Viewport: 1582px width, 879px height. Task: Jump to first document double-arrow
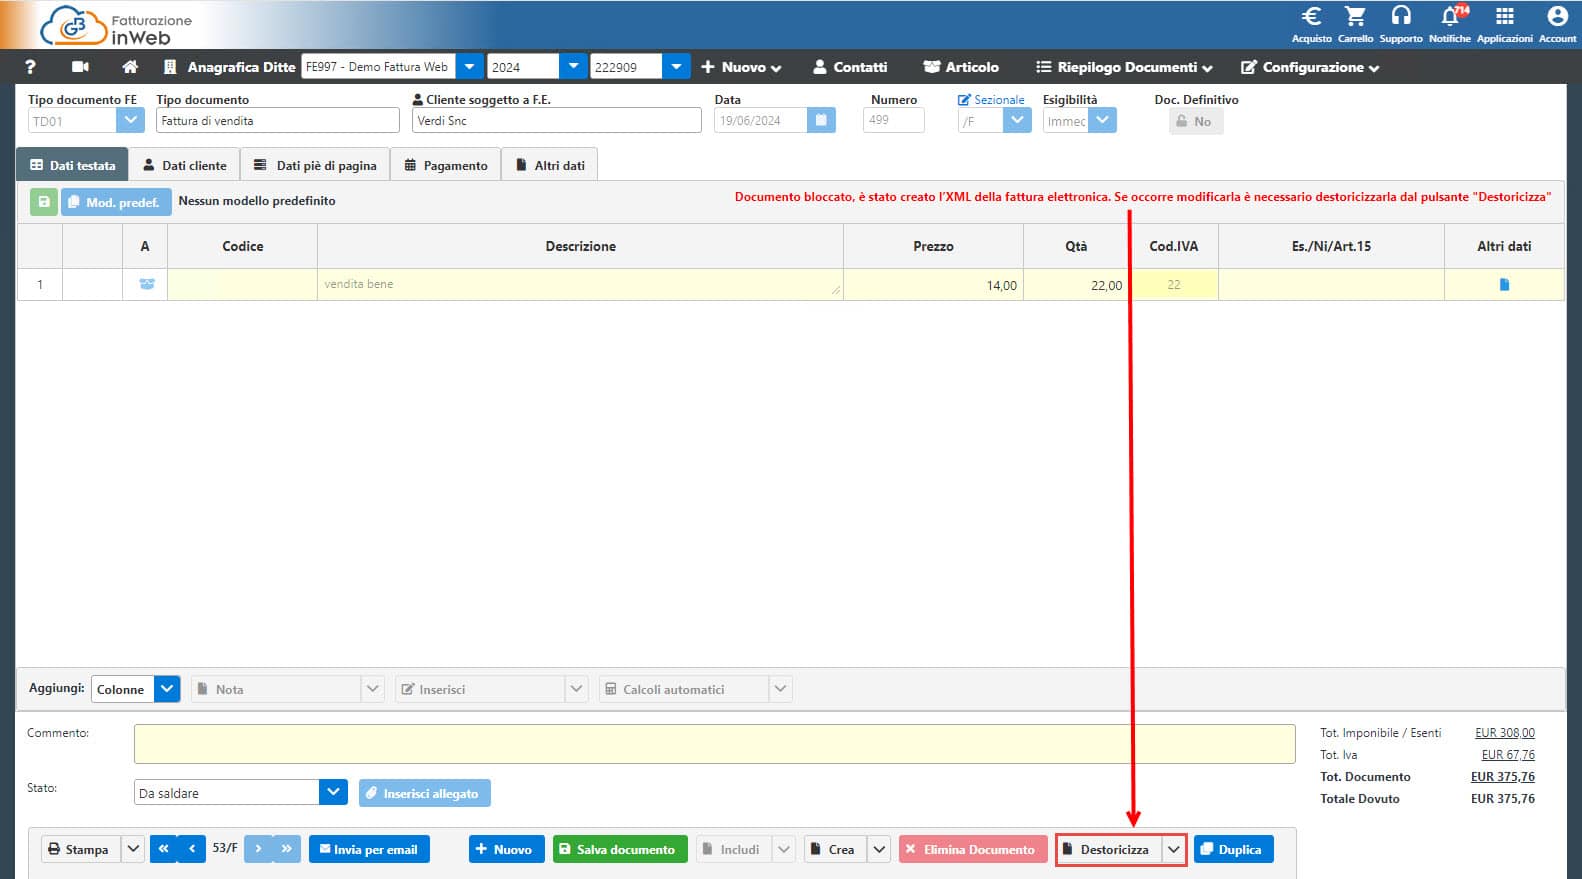tap(164, 849)
